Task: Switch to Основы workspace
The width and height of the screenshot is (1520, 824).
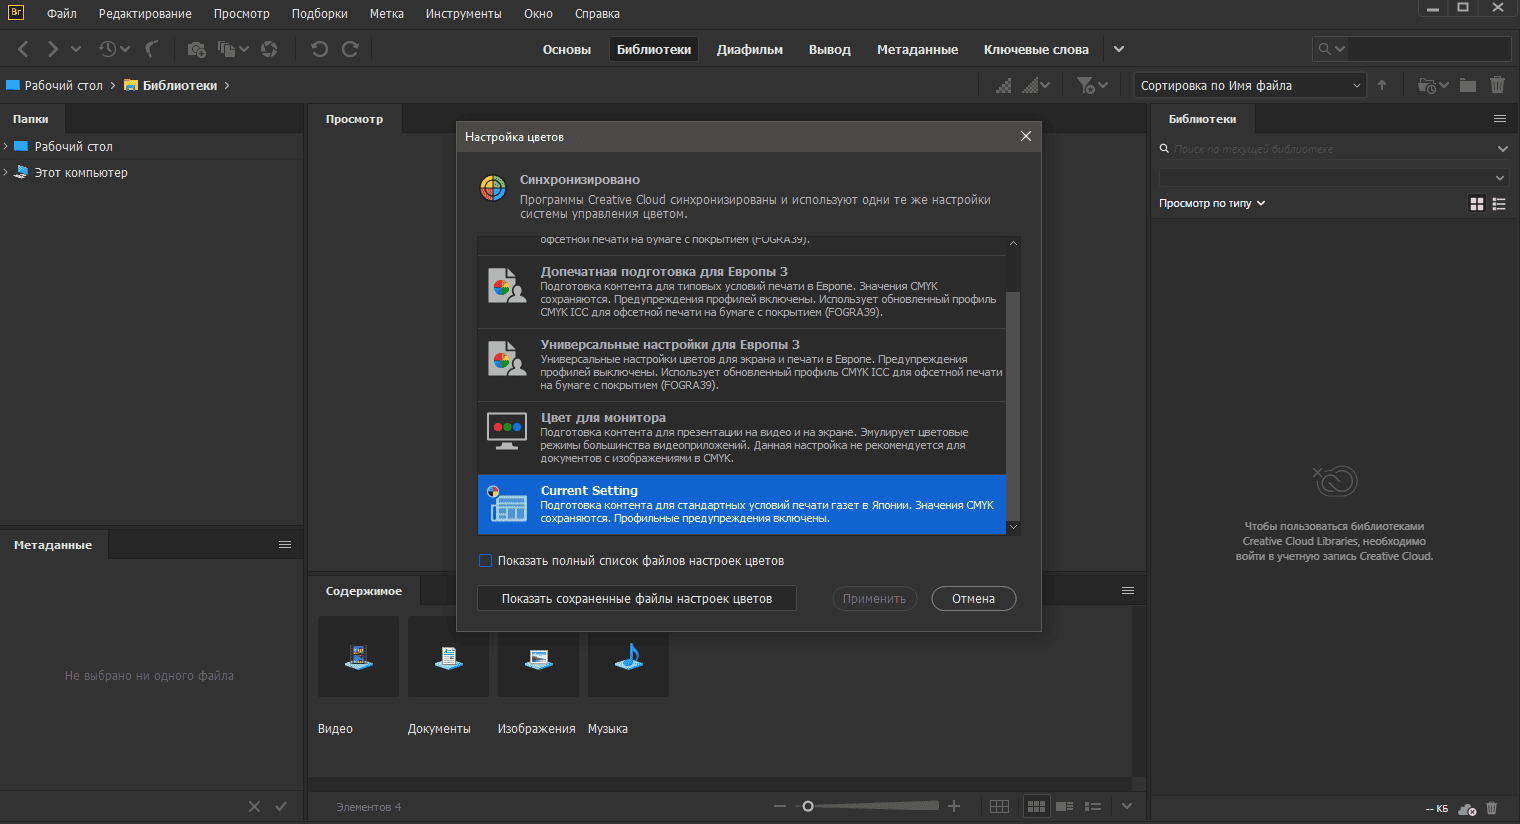Action: 567,50
